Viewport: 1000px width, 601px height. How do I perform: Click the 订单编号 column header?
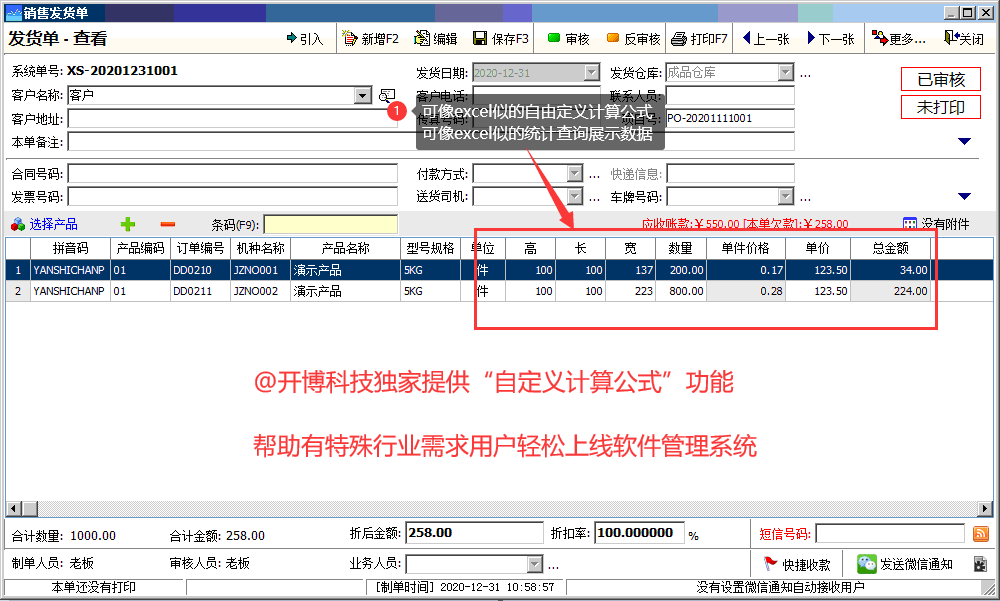pyautogui.click(x=200, y=248)
